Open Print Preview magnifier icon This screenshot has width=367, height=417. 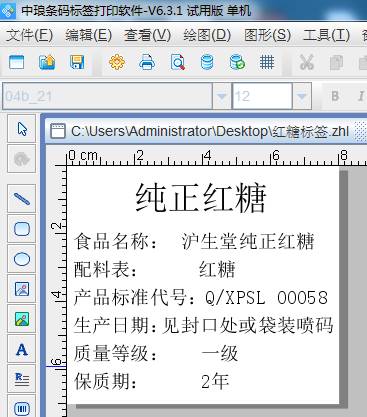(177, 62)
